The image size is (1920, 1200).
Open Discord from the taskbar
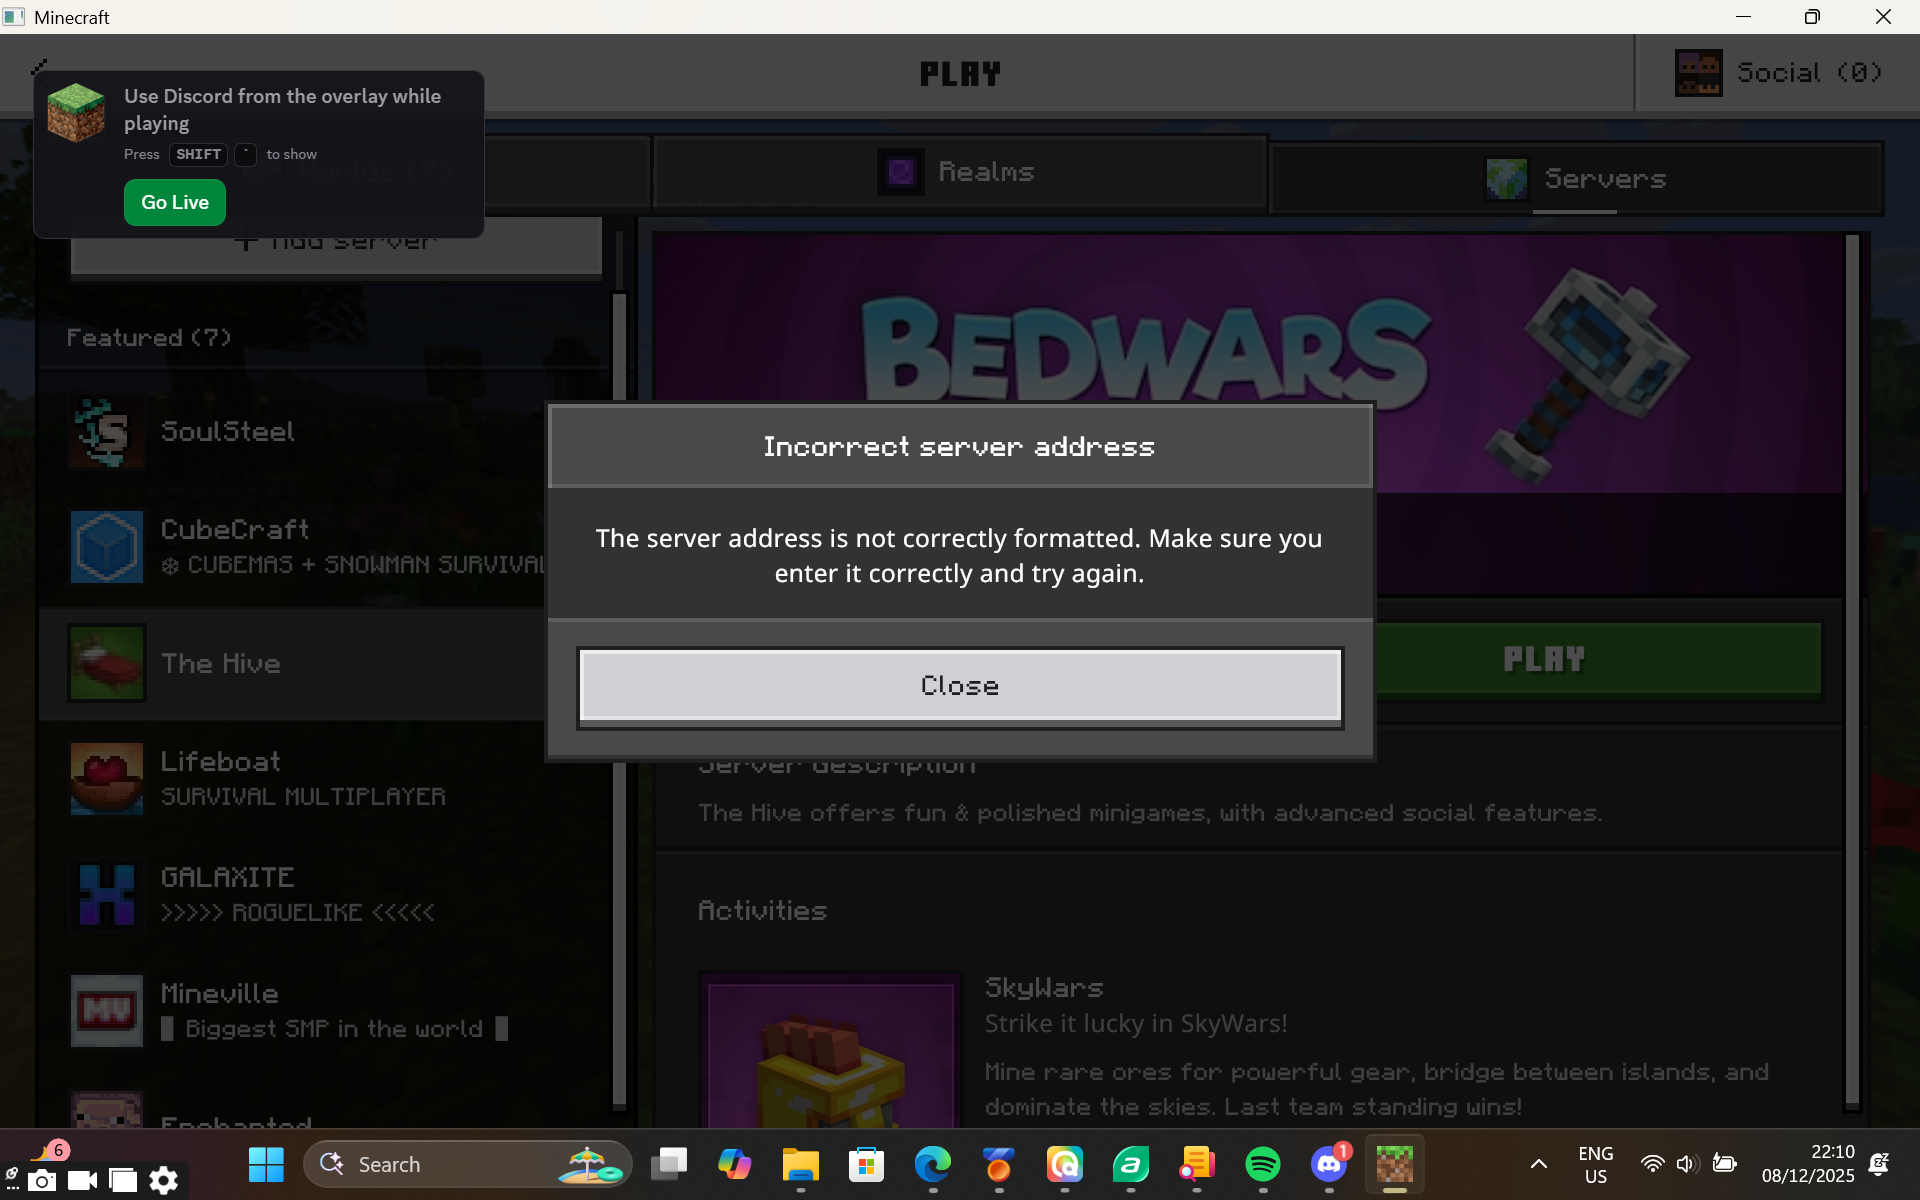click(x=1329, y=1164)
